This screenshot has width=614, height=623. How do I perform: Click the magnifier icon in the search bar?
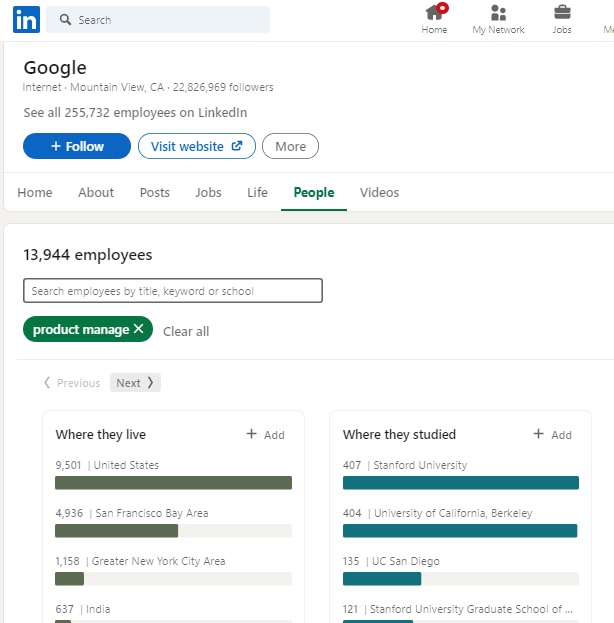(65, 19)
